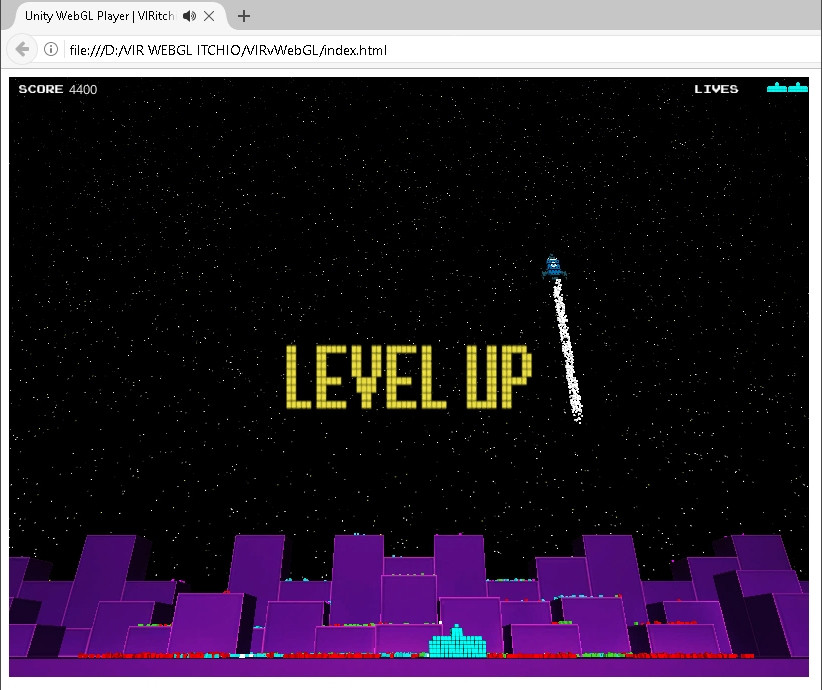Click the LEVEL UP yellow banner text
The width and height of the screenshot is (822, 690).
409,376
